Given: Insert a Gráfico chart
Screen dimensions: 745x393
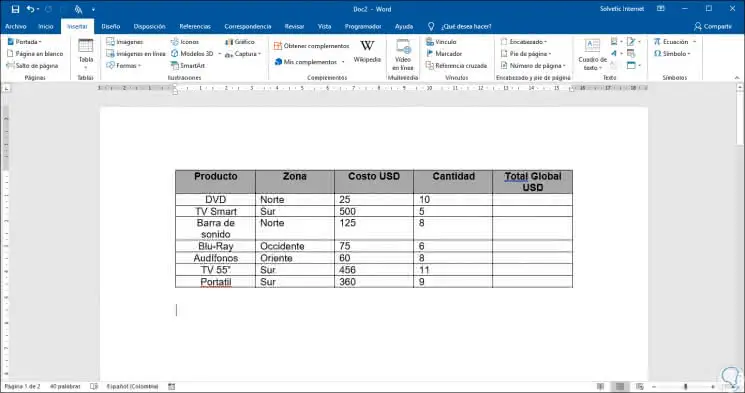Looking at the screenshot, I should pyautogui.click(x=240, y=42).
